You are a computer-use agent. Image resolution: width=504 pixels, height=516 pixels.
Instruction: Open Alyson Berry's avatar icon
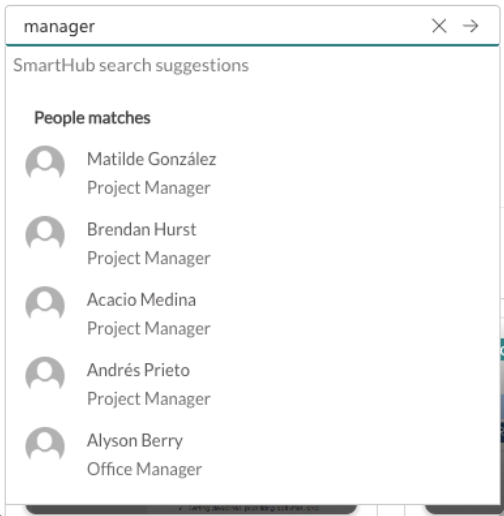coord(45,446)
